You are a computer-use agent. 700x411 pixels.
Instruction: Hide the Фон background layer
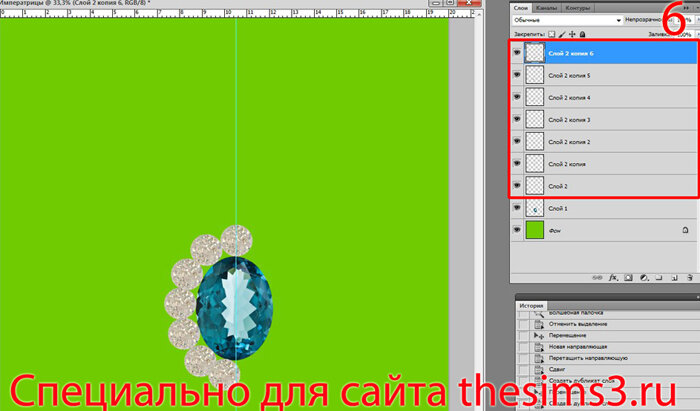pyautogui.click(x=517, y=232)
